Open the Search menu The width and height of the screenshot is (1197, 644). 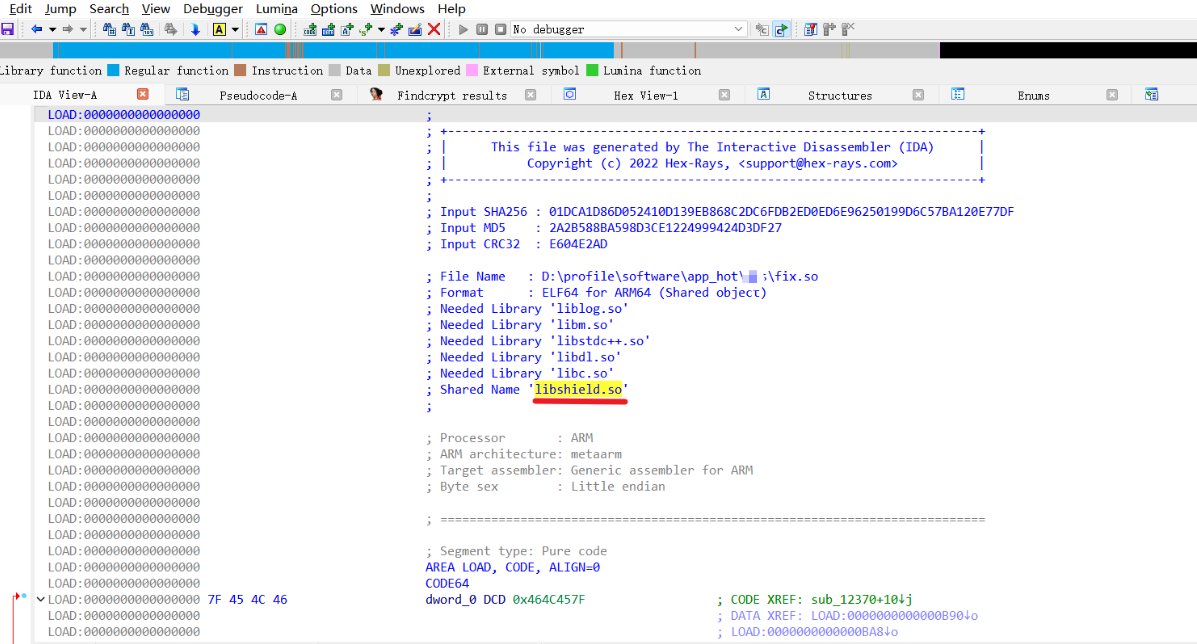point(109,8)
